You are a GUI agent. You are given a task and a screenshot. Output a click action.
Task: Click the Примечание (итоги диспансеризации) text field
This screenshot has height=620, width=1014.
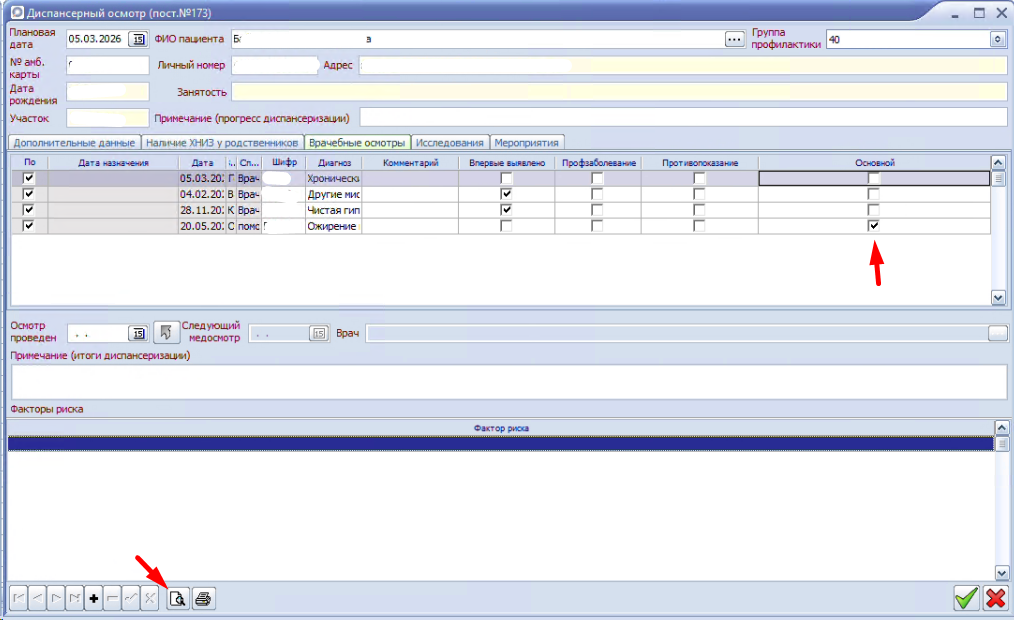point(507,381)
